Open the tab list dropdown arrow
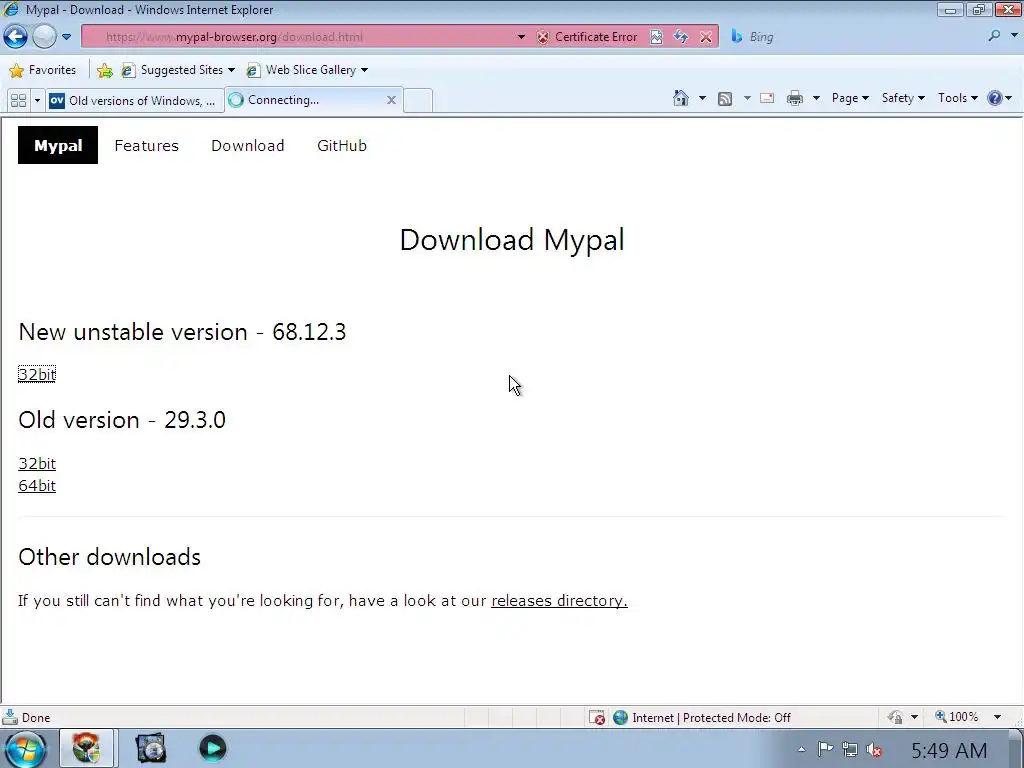 click(x=37, y=101)
